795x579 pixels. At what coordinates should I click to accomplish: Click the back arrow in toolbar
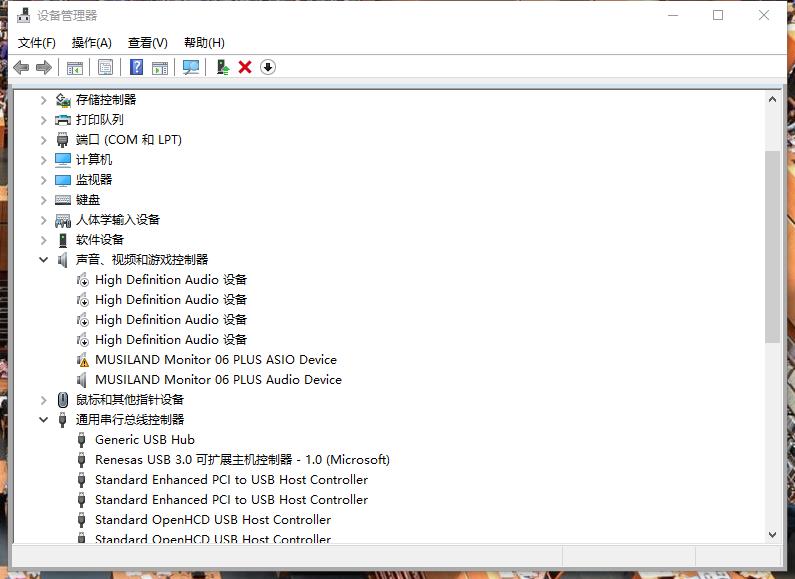point(21,67)
